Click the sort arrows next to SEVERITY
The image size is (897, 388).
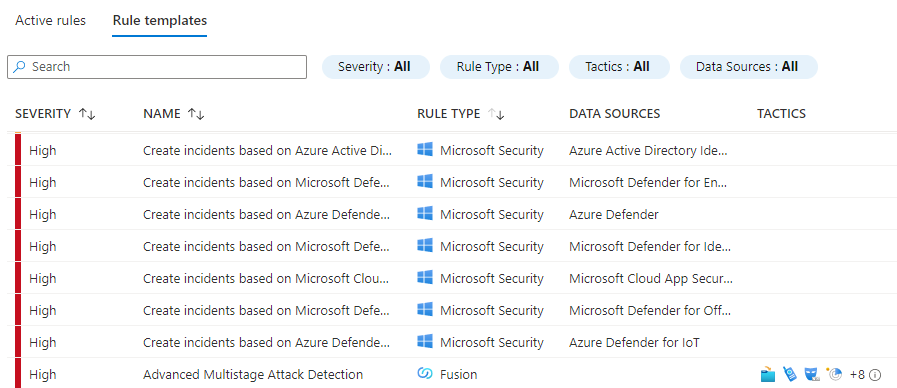click(87, 114)
